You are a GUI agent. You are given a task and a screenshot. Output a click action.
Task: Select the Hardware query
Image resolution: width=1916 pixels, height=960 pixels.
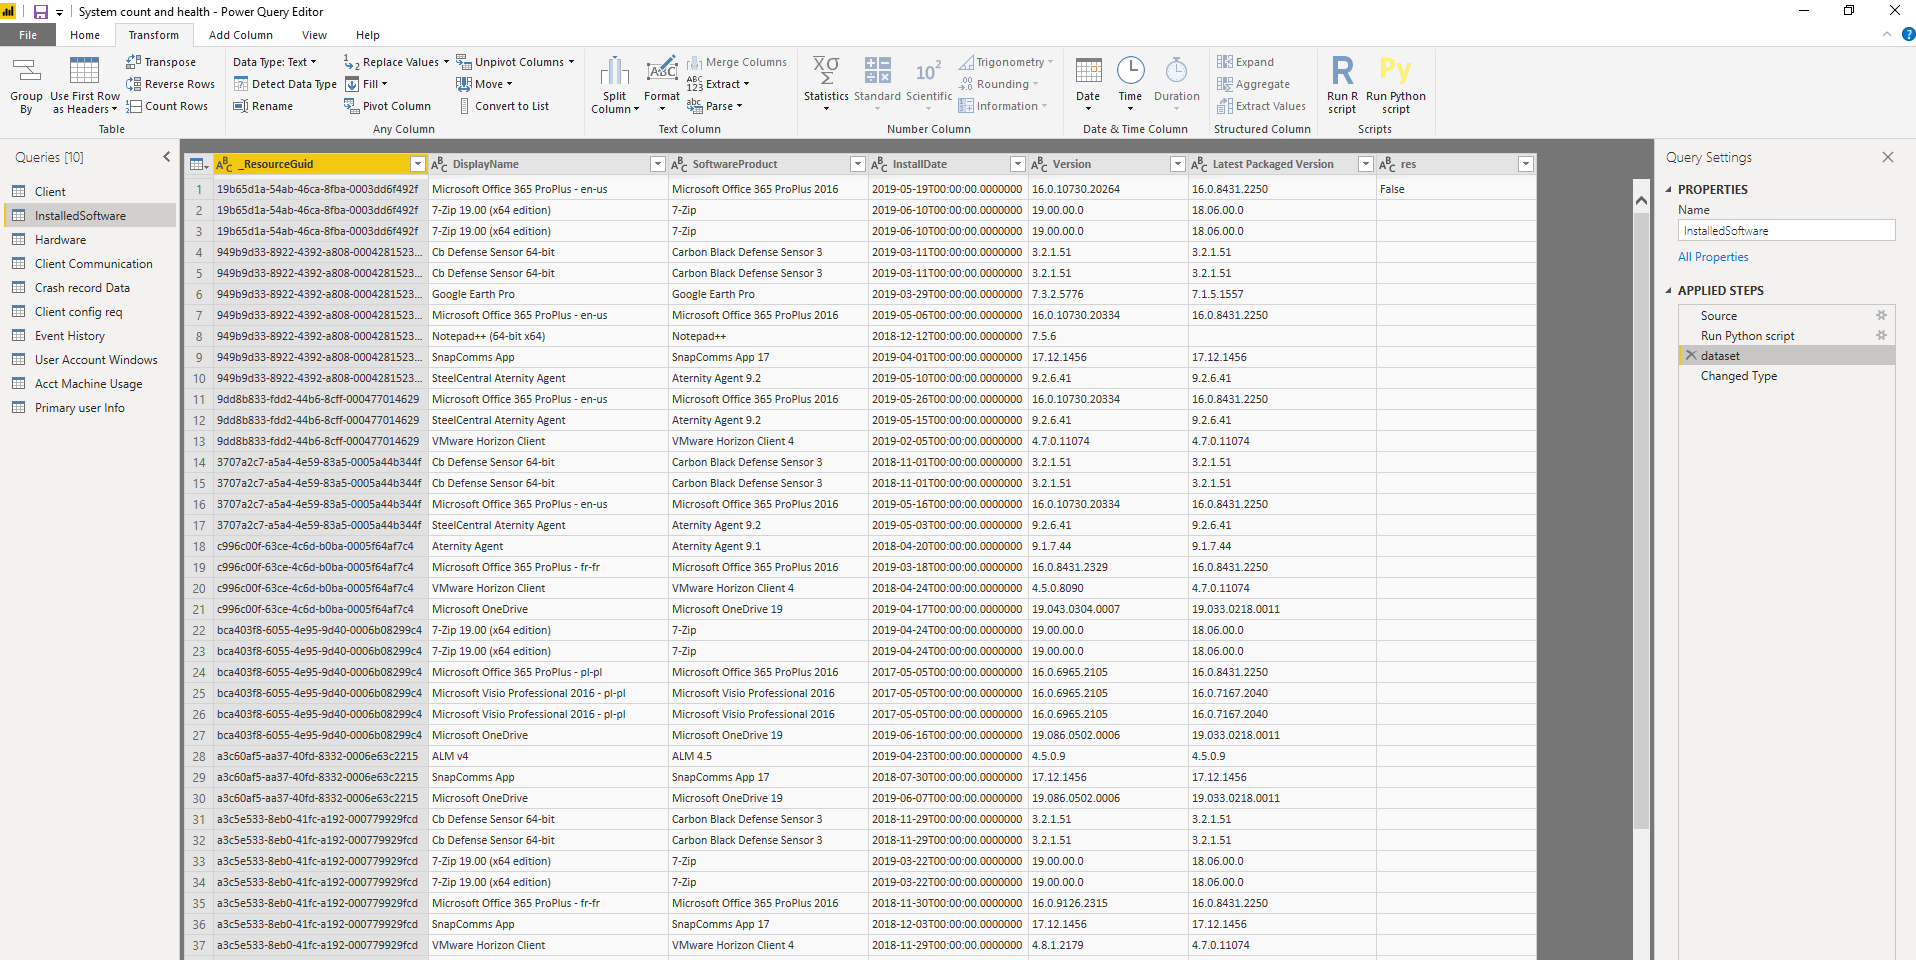(x=90, y=240)
